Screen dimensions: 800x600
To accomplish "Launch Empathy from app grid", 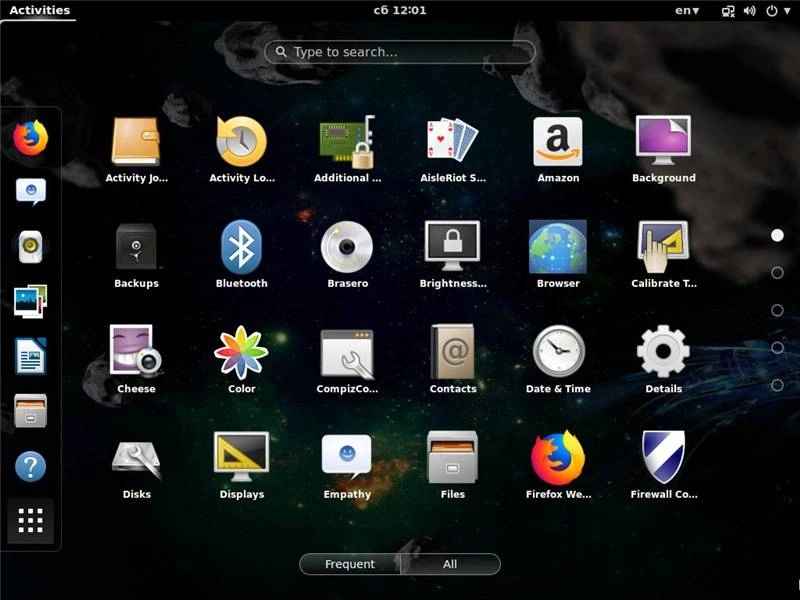I will [347, 465].
